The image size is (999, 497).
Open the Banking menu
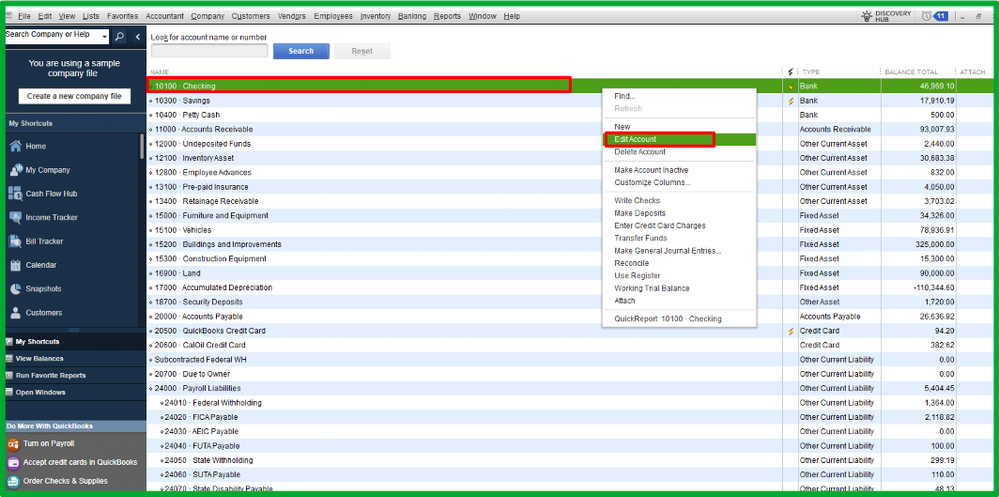(x=412, y=16)
